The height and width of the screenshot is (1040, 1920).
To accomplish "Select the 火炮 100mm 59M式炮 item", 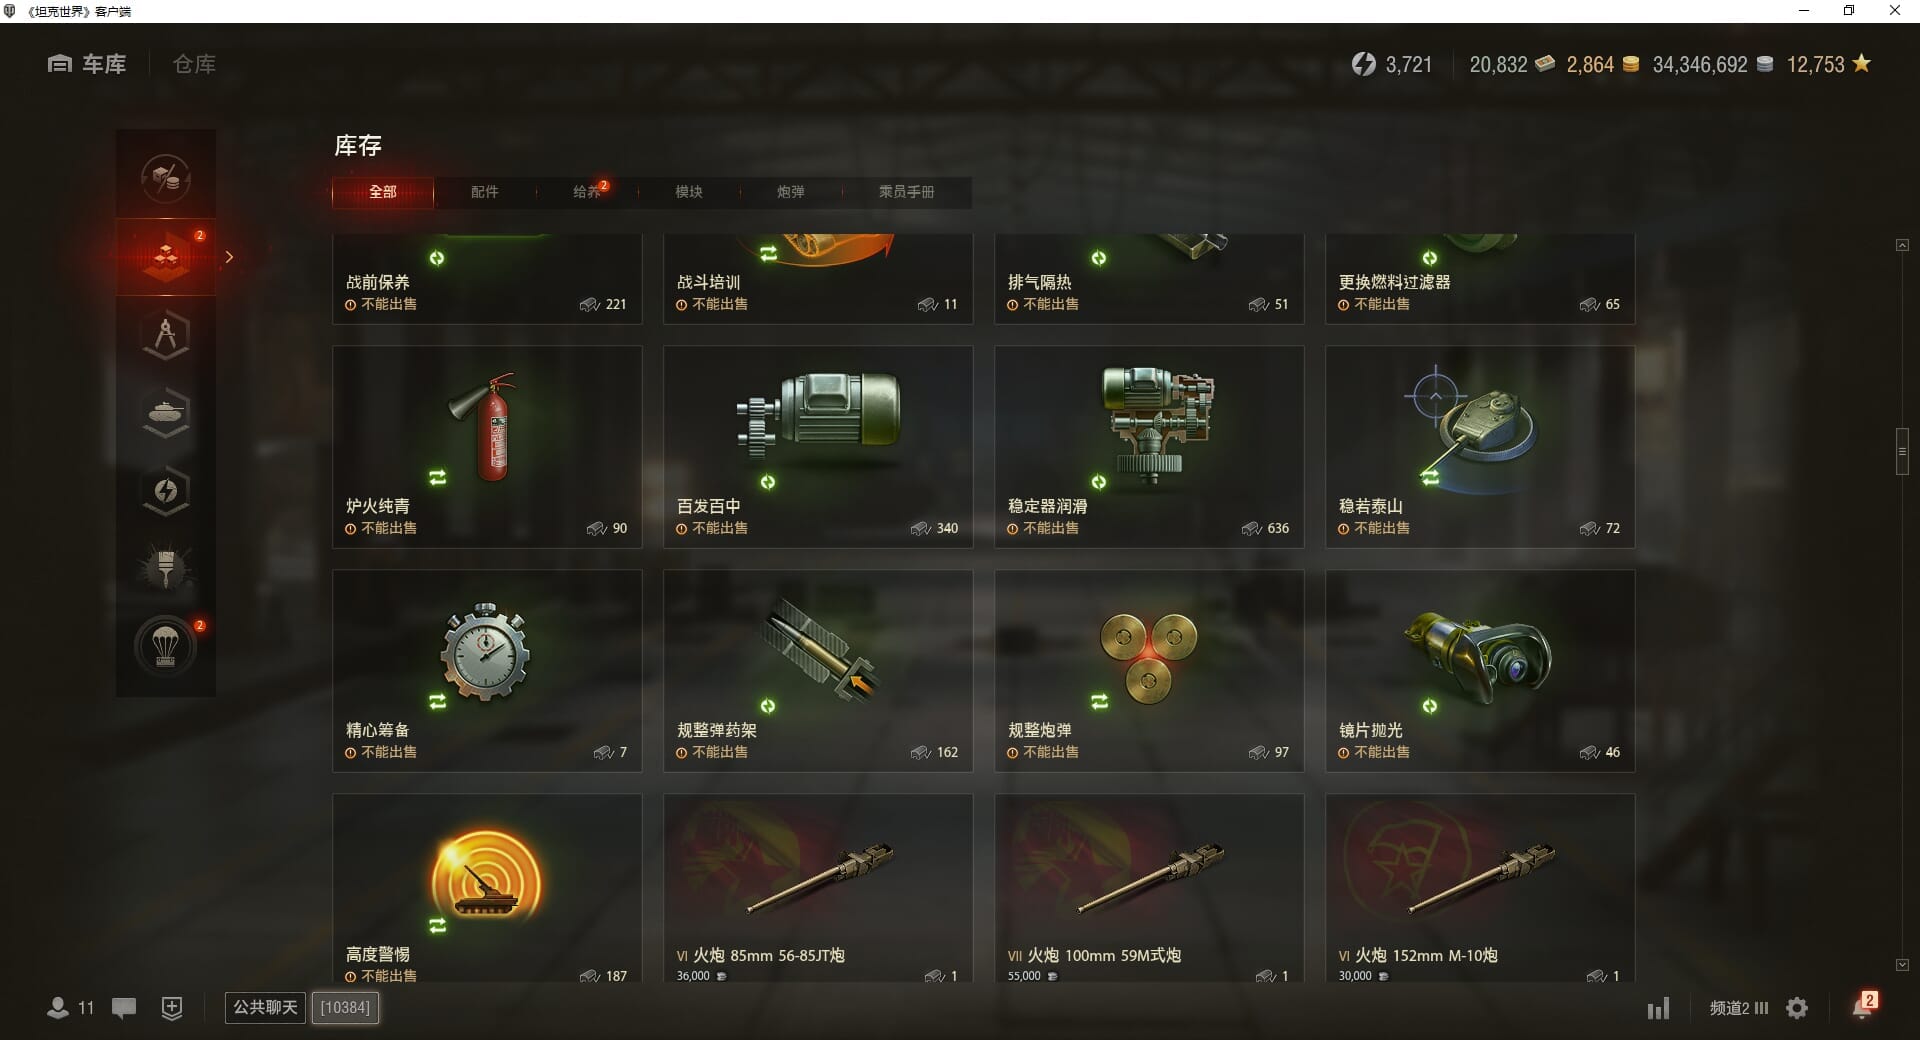I will [x=1149, y=888].
